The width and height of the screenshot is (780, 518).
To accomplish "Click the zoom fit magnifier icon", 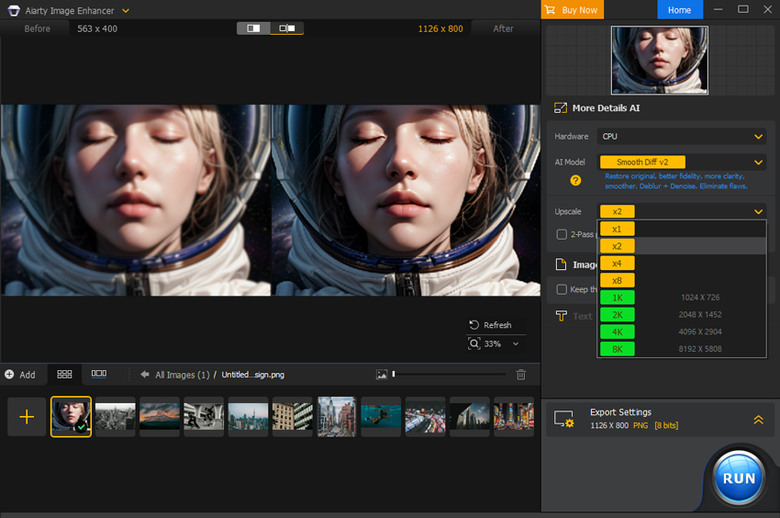I will tap(474, 343).
